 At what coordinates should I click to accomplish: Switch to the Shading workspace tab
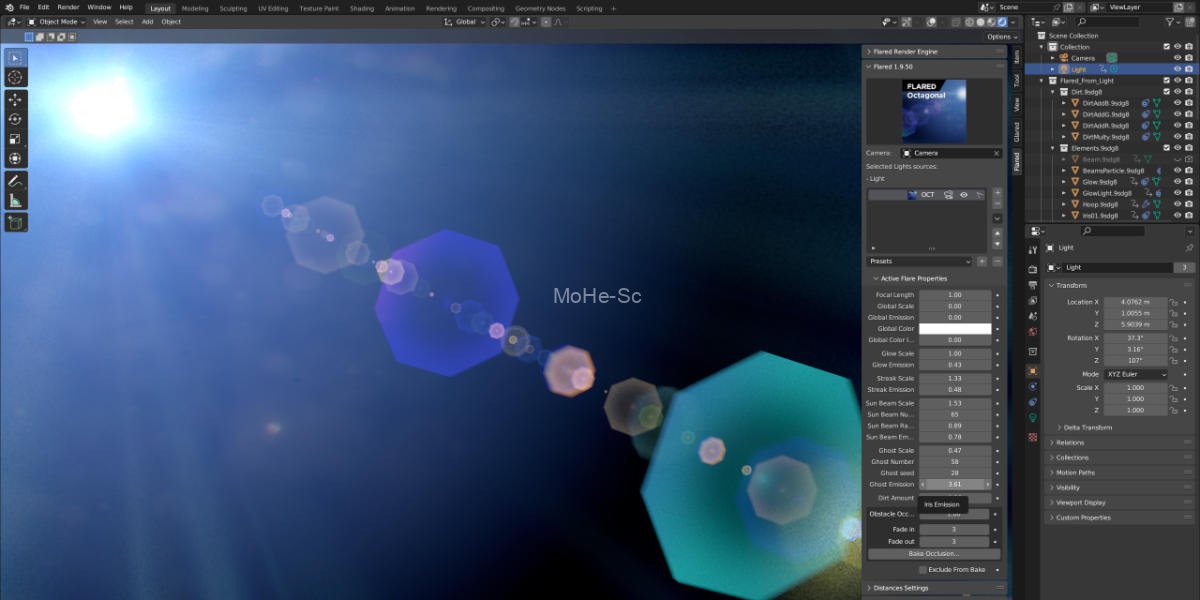(363, 8)
